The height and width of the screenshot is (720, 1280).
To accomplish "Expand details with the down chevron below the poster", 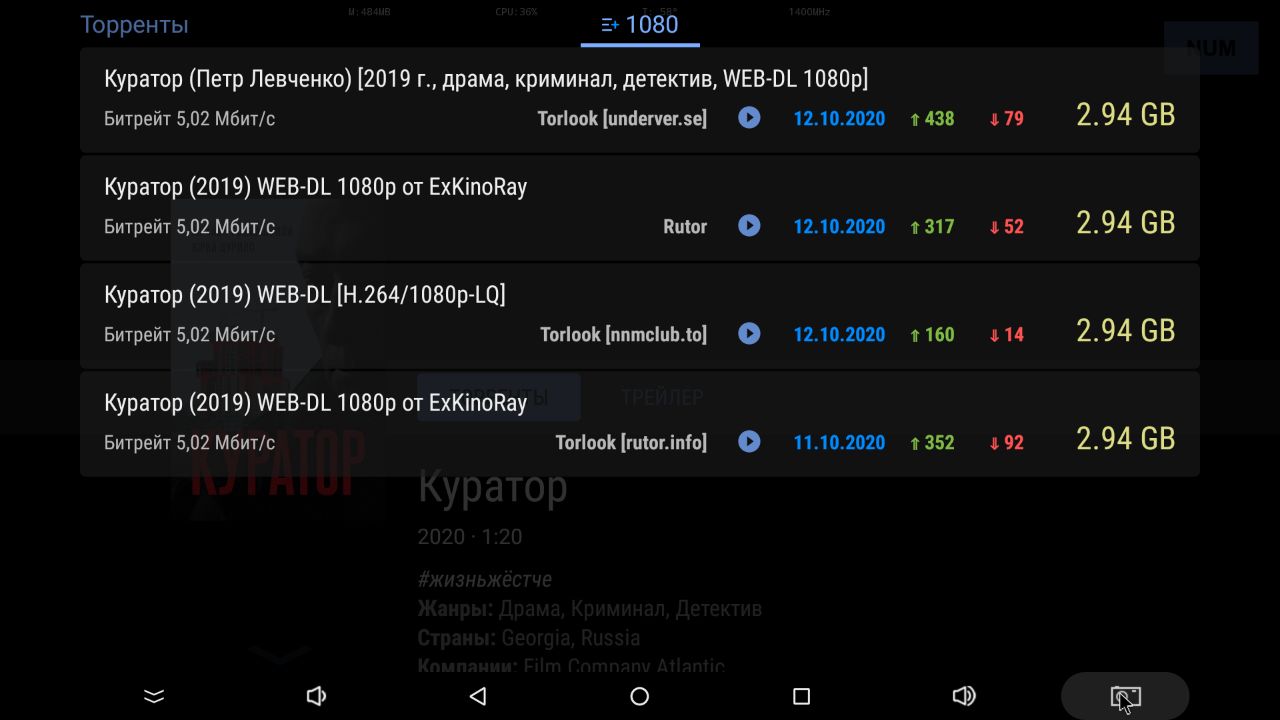I will pos(279,655).
